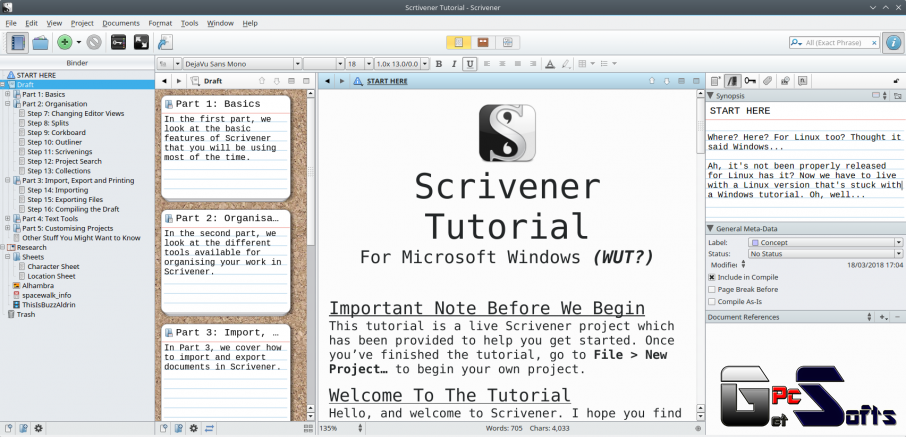Open Comments and Footnotes inspector icon

click(x=803, y=81)
